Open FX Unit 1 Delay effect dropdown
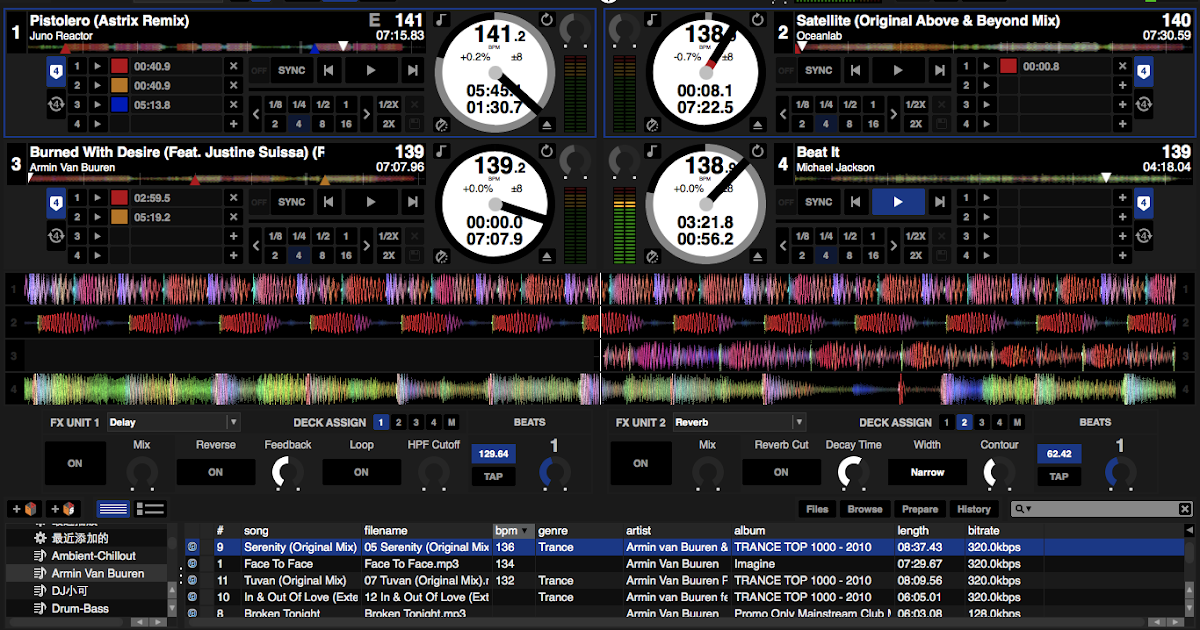This screenshot has width=1200, height=630. (x=172, y=422)
